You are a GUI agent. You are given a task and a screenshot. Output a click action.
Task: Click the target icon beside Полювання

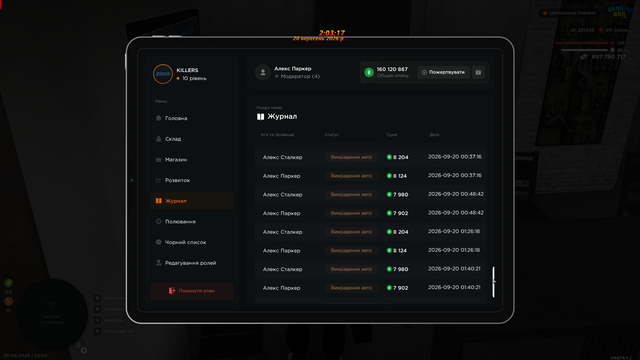tap(158, 222)
